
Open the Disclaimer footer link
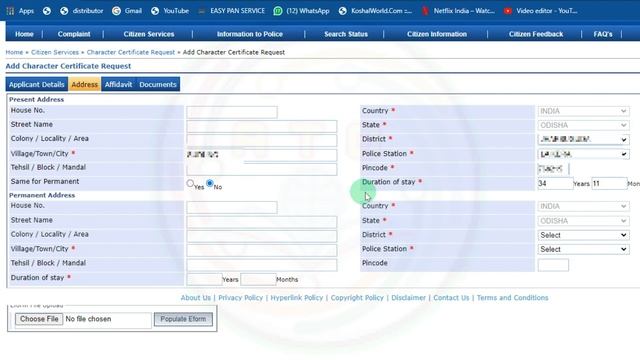click(x=409, y=298)
